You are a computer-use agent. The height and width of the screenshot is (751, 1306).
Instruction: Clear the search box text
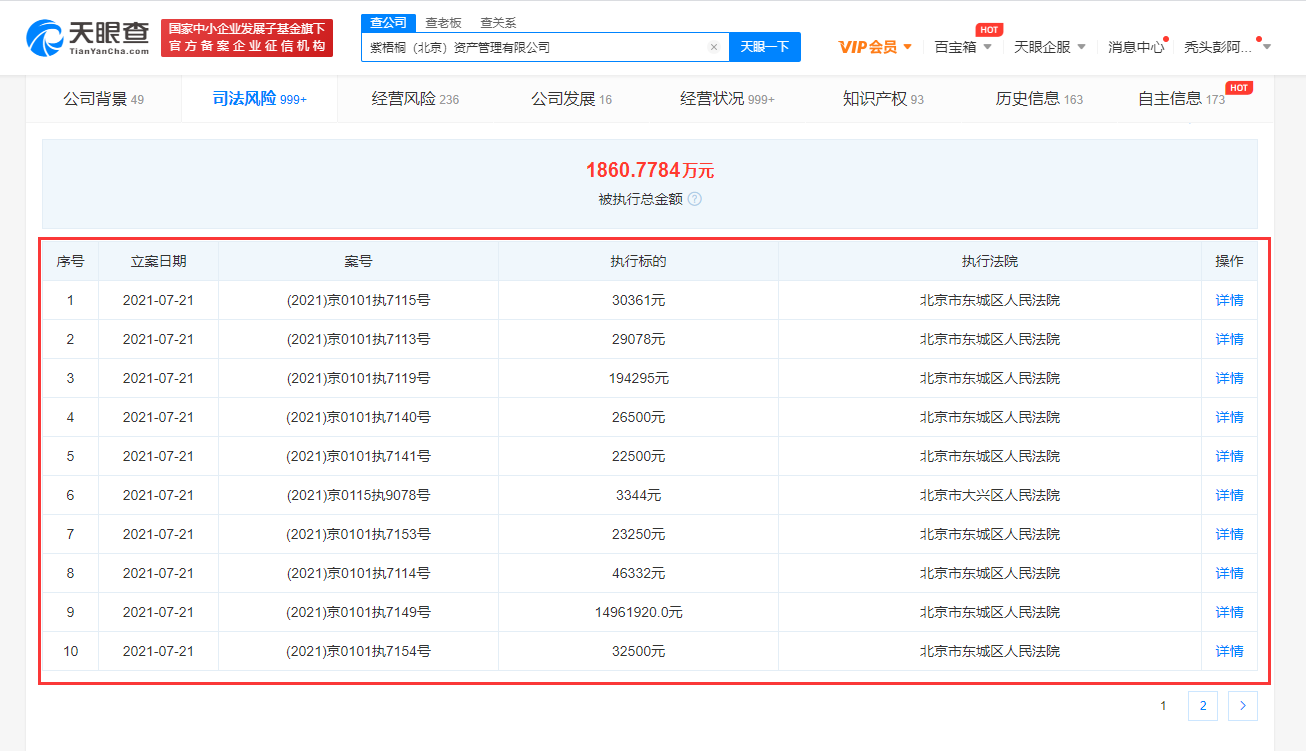click(x=714, y=47)
